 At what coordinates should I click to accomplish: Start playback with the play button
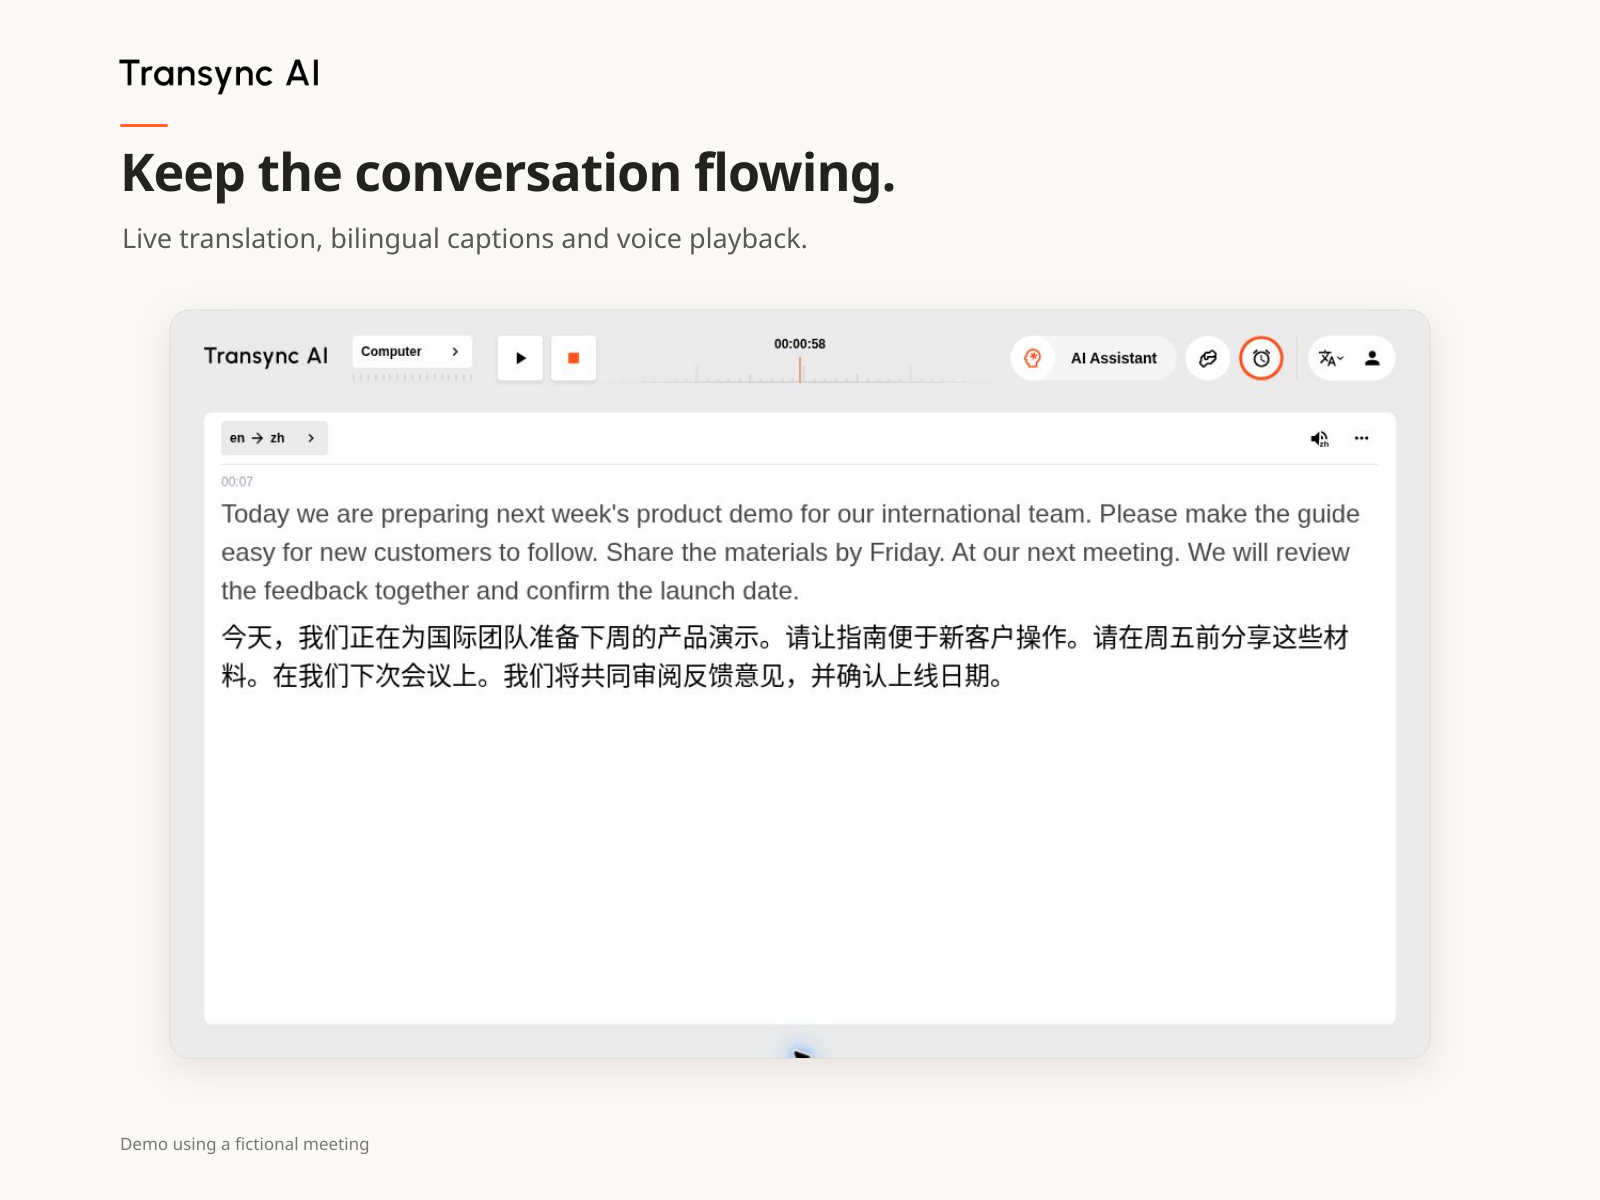point(520,358)
